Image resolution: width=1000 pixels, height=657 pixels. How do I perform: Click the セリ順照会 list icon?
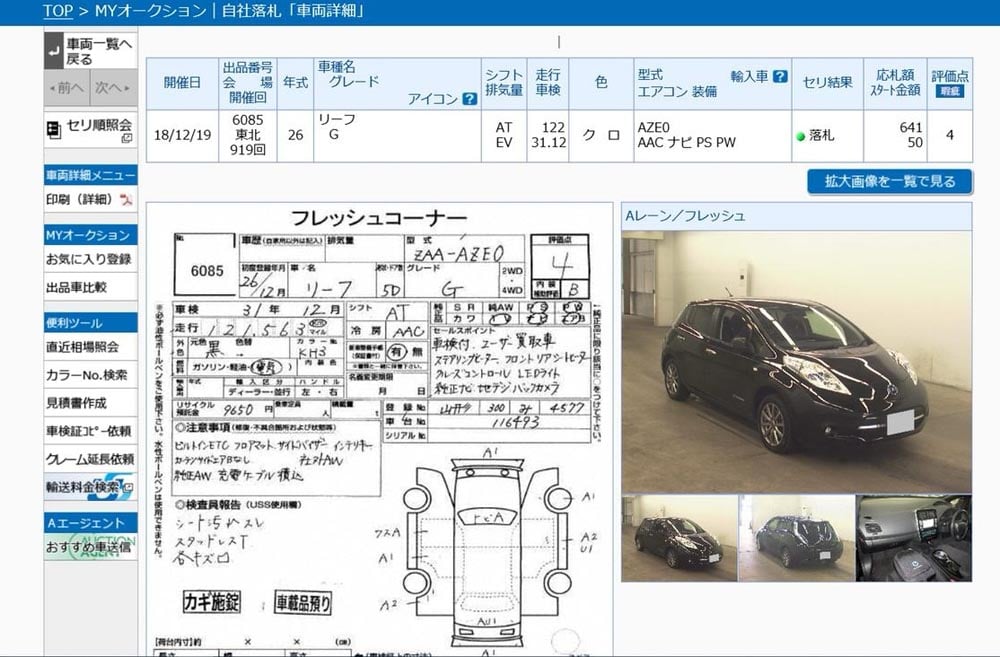(x=54, y=129)
